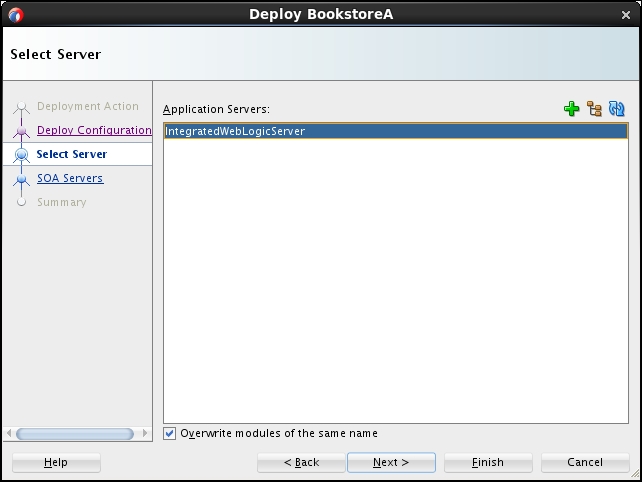This screenshot has width=642, height=482.
Task: Click the Application Servers label
Action: click(x=216, y=109)
